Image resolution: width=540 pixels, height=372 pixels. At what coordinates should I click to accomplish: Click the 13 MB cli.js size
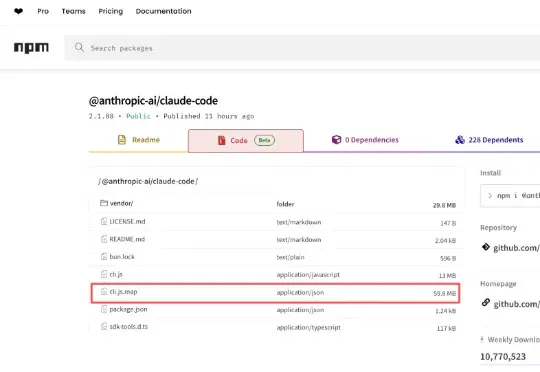click(x=447, y=276)
